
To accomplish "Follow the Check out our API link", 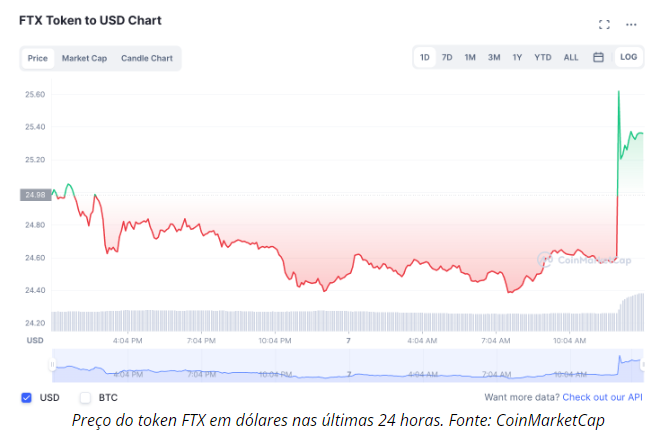I will coord(602,397).
